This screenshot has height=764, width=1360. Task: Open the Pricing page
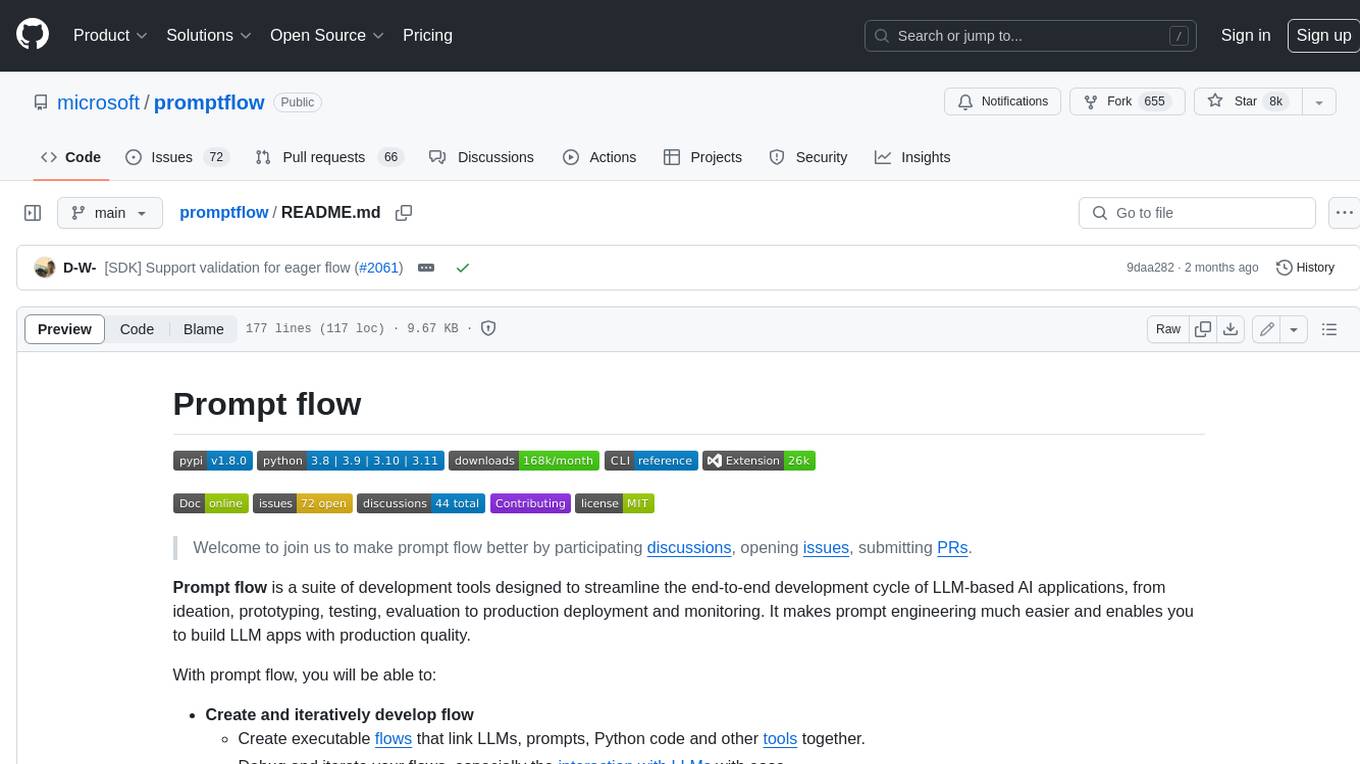(x=427, y=35)
